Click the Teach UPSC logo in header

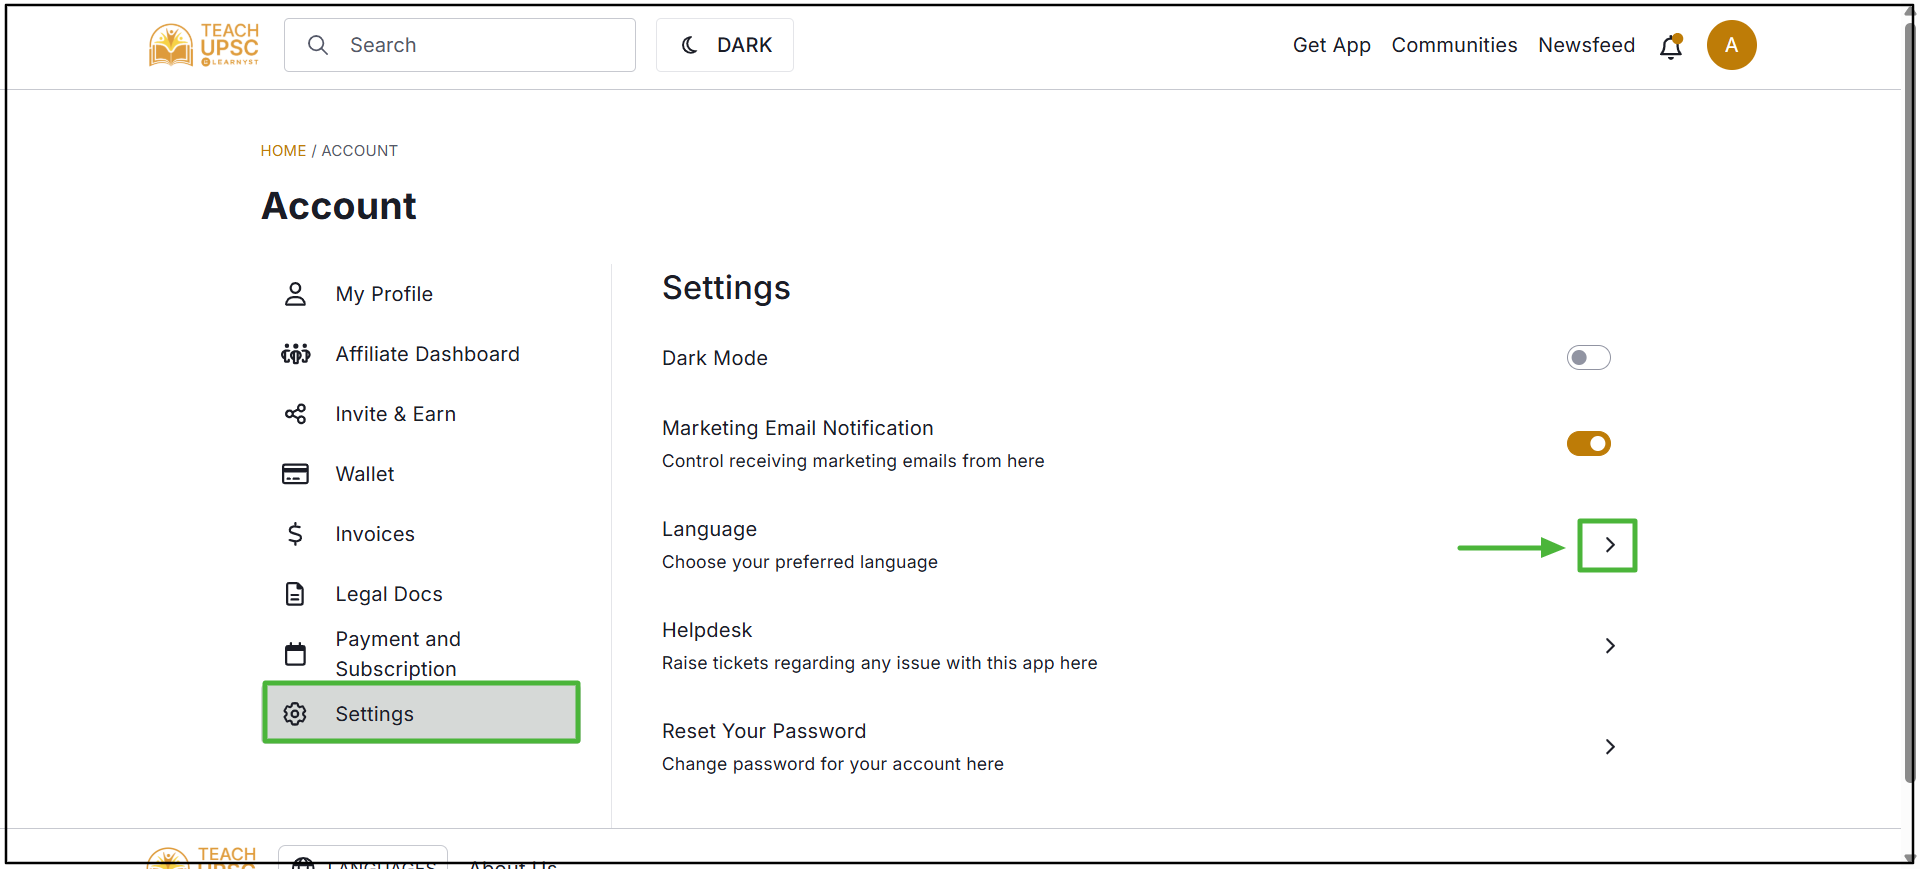pos(204,45)
